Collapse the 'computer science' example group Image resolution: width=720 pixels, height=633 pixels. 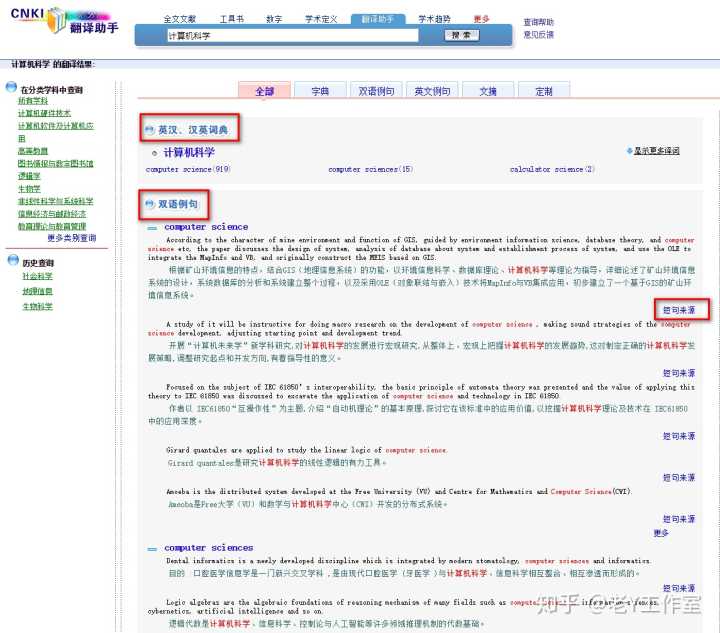(x=152, y=228)
